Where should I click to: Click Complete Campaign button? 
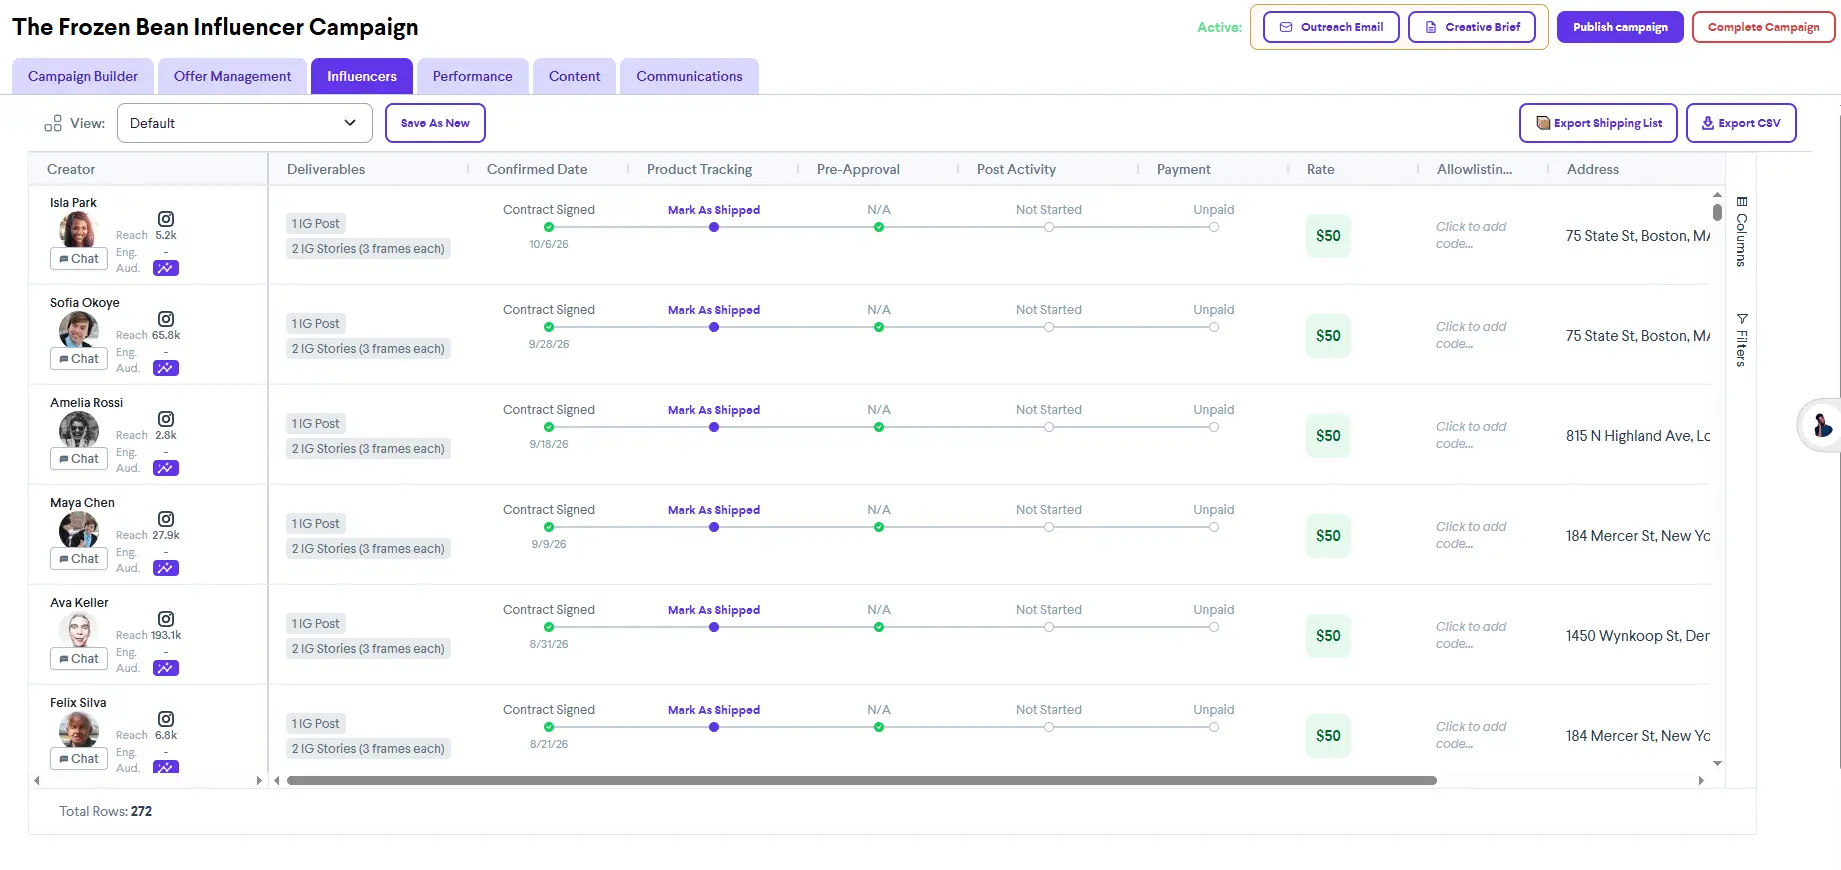pyautogui.click(x=1763, y=27)
